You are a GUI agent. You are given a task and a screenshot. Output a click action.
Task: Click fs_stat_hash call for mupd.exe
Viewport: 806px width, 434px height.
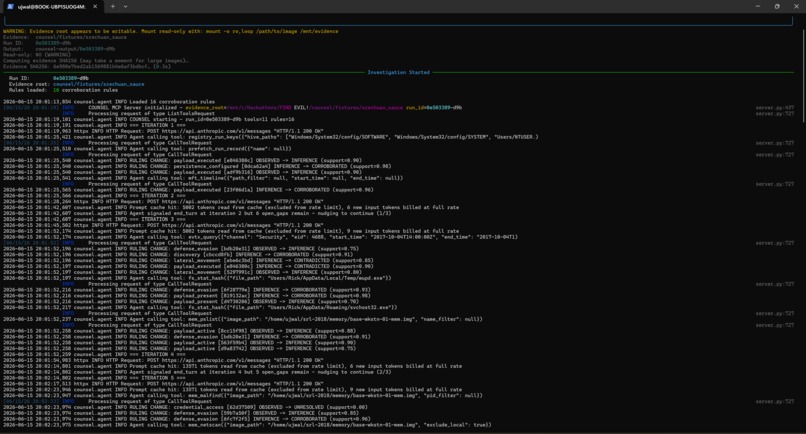click(197, 278)
